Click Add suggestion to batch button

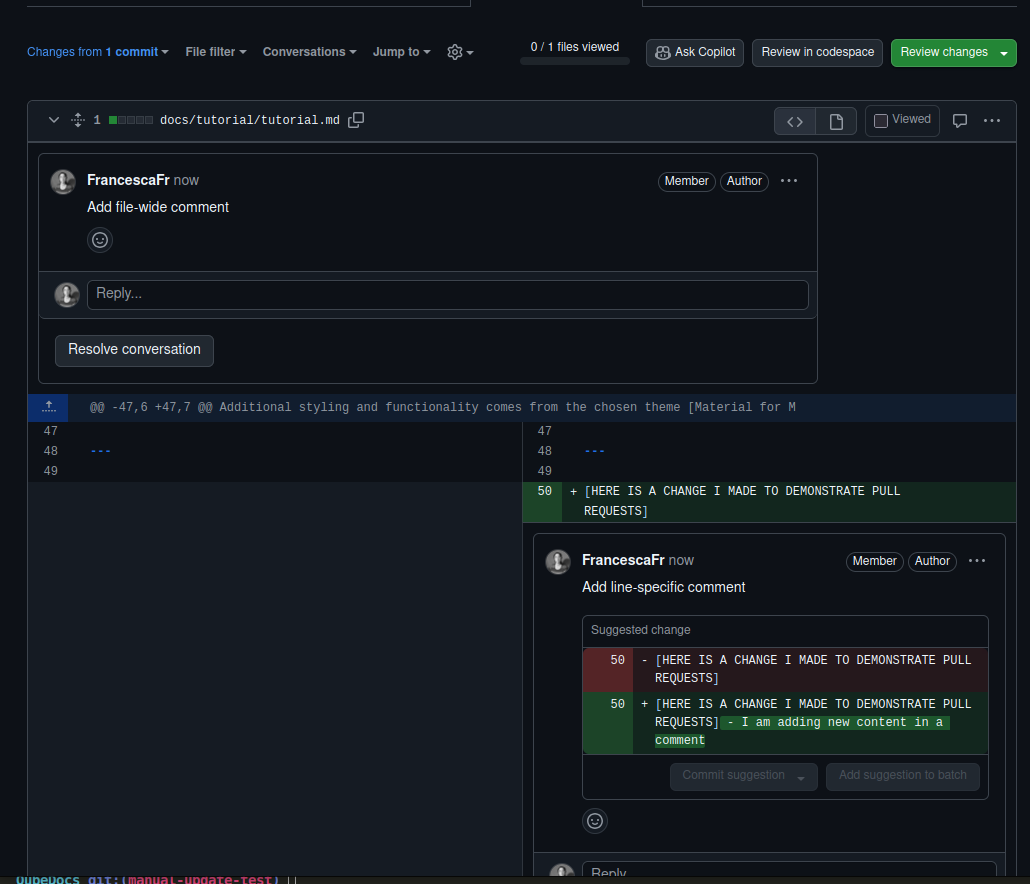tap(903, 776)
